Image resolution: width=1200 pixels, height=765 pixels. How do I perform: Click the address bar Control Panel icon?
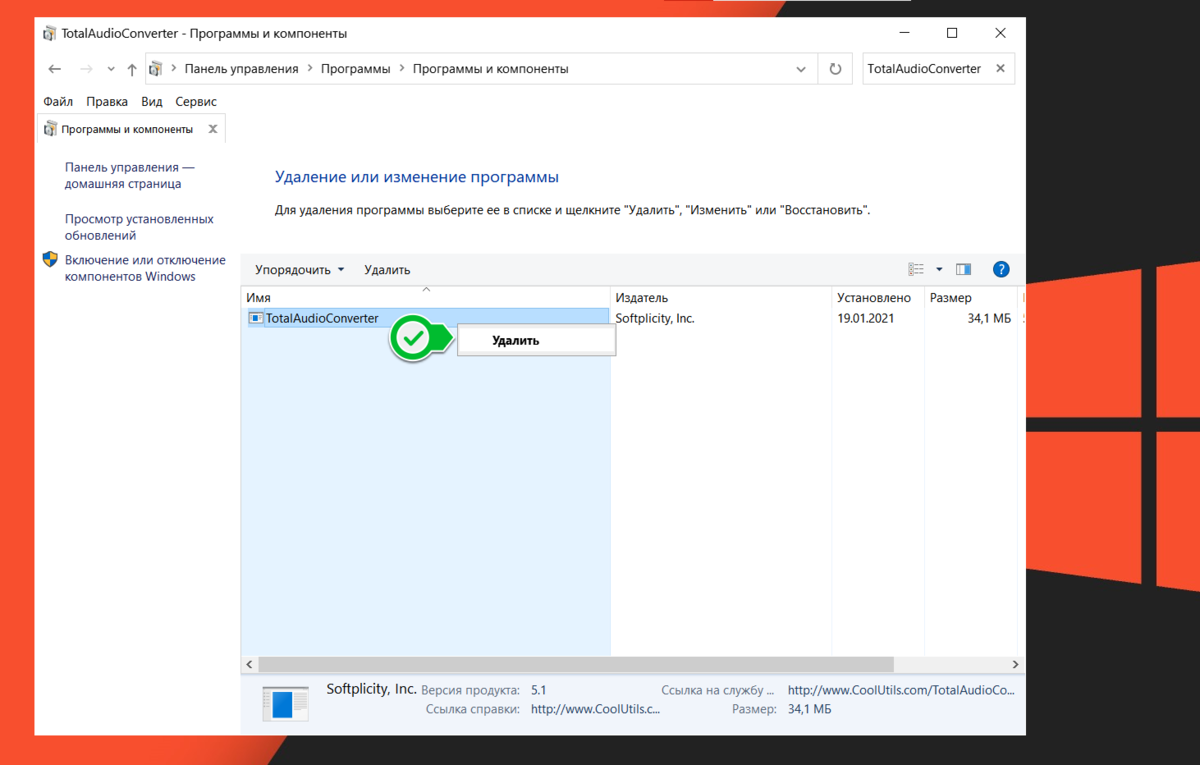(155, 69)
